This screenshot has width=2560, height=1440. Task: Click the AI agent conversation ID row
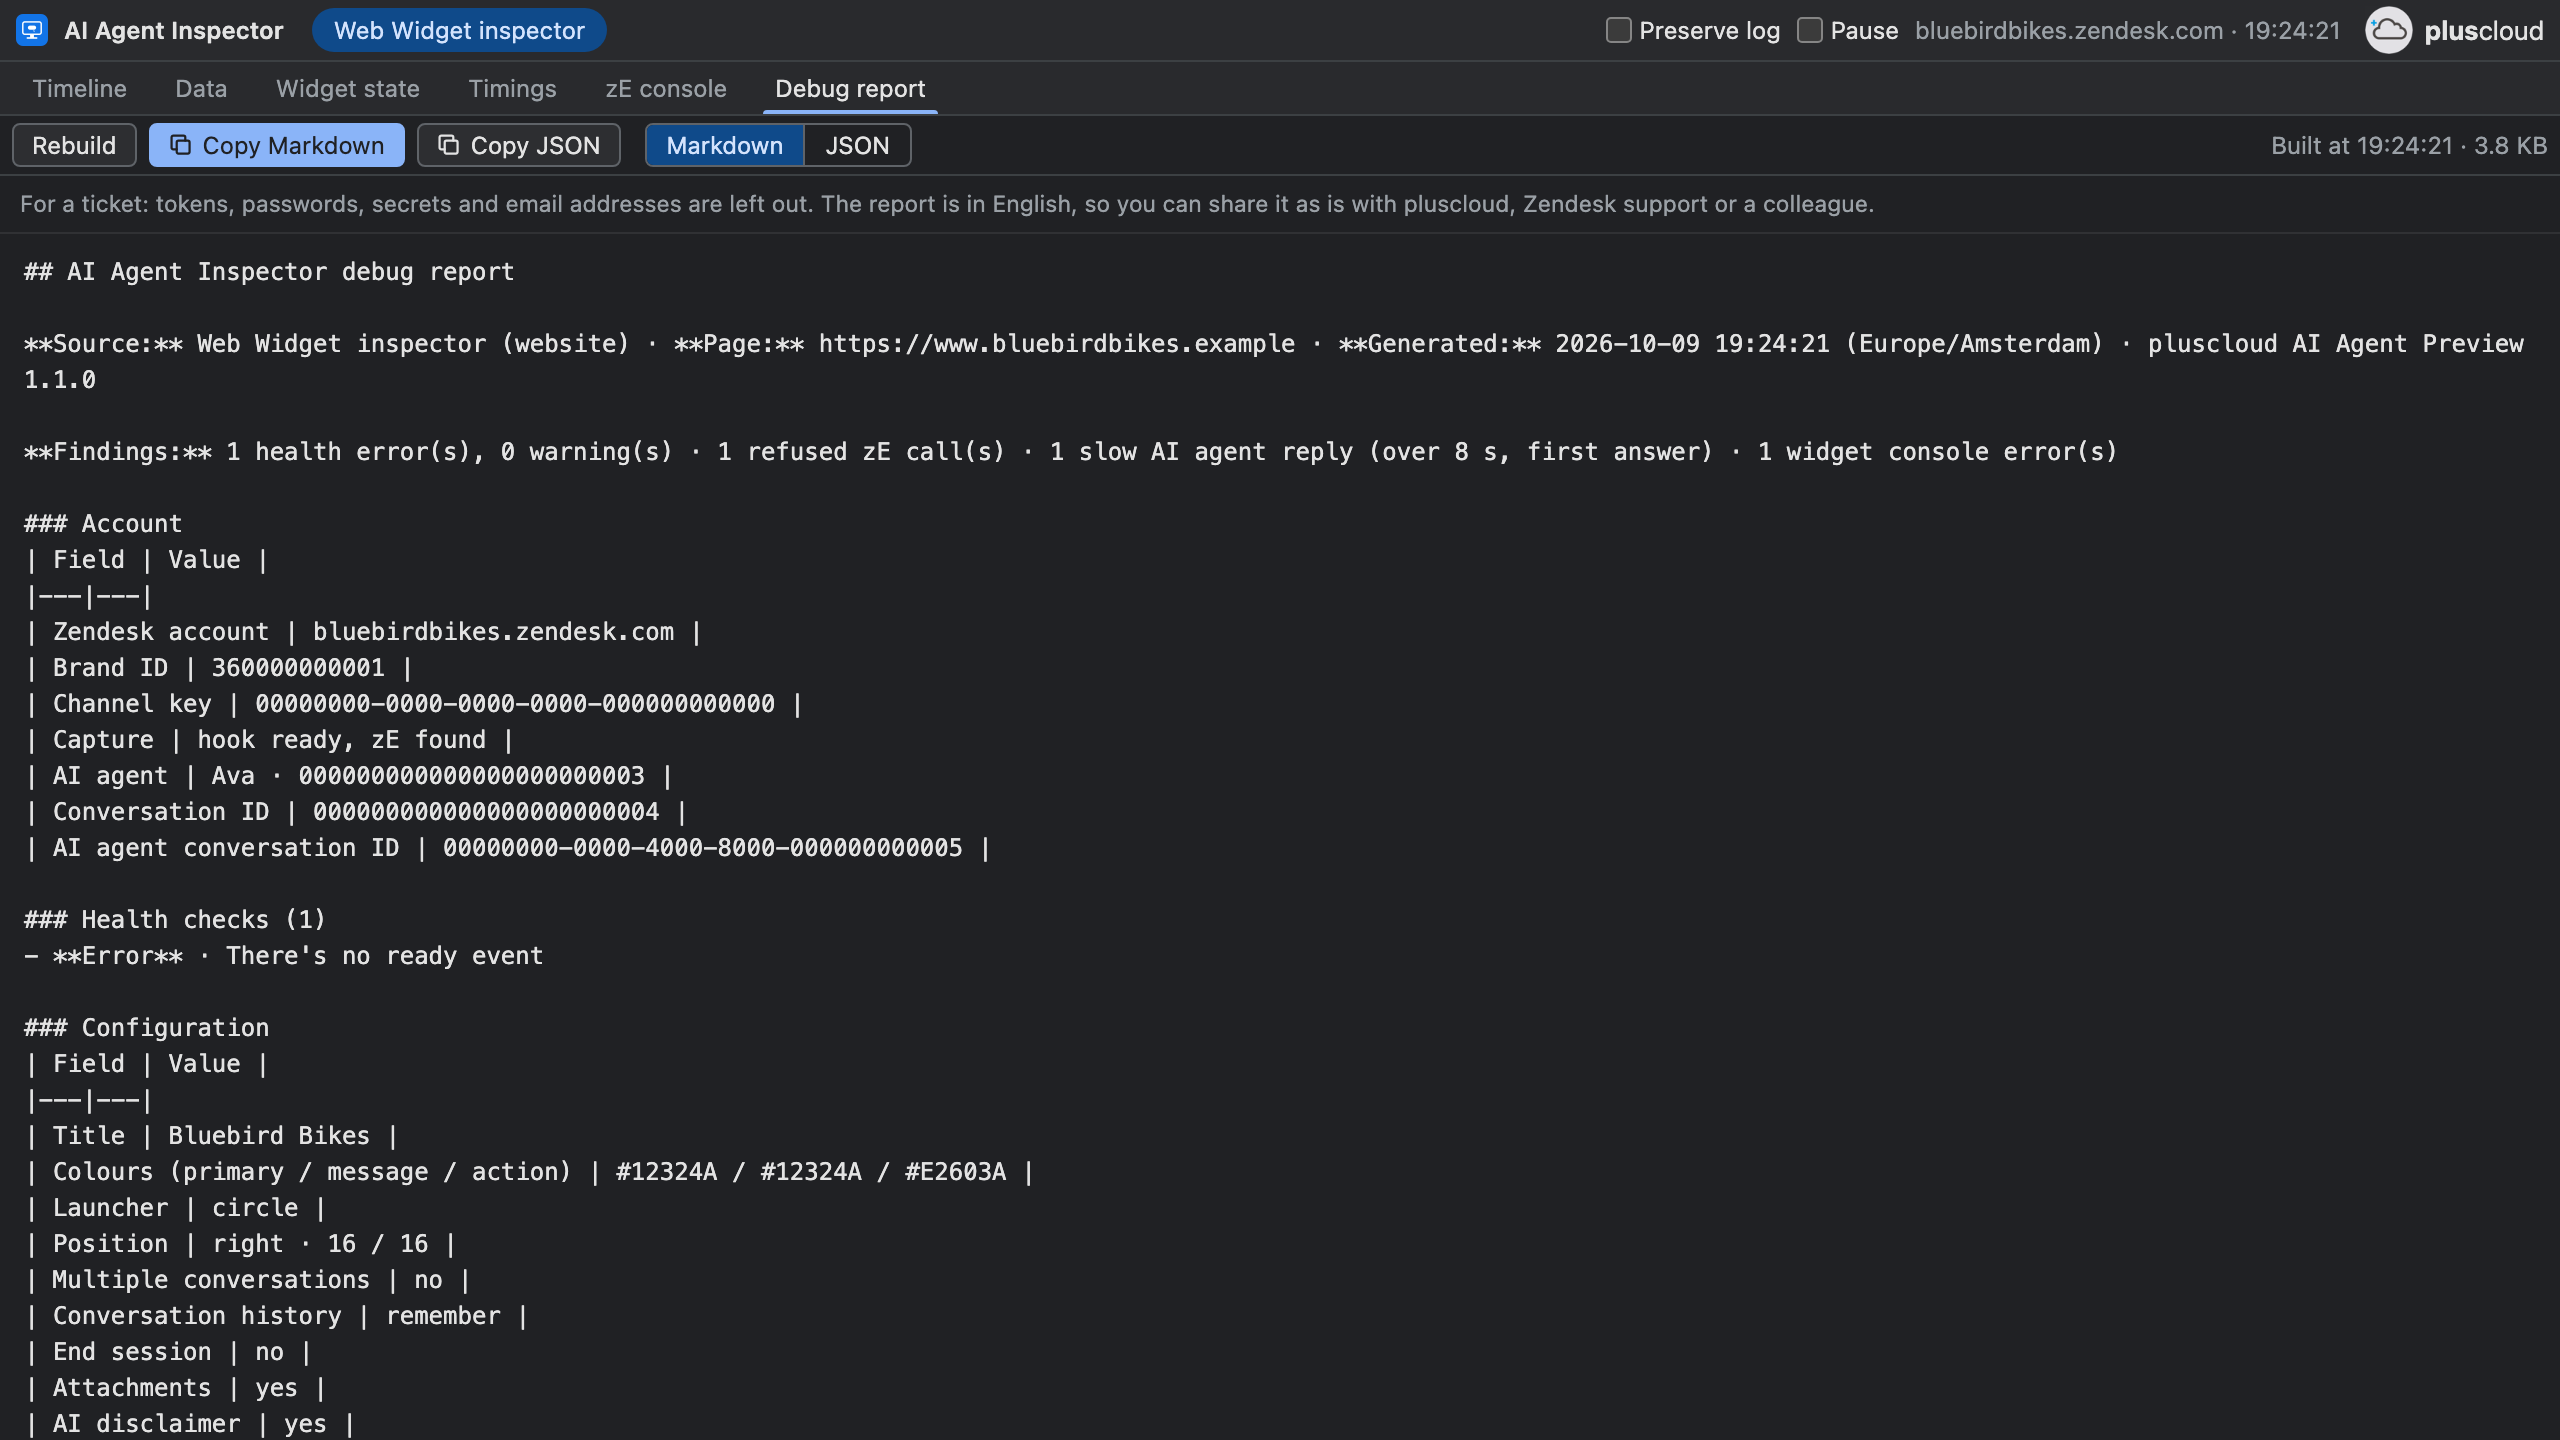508,848
